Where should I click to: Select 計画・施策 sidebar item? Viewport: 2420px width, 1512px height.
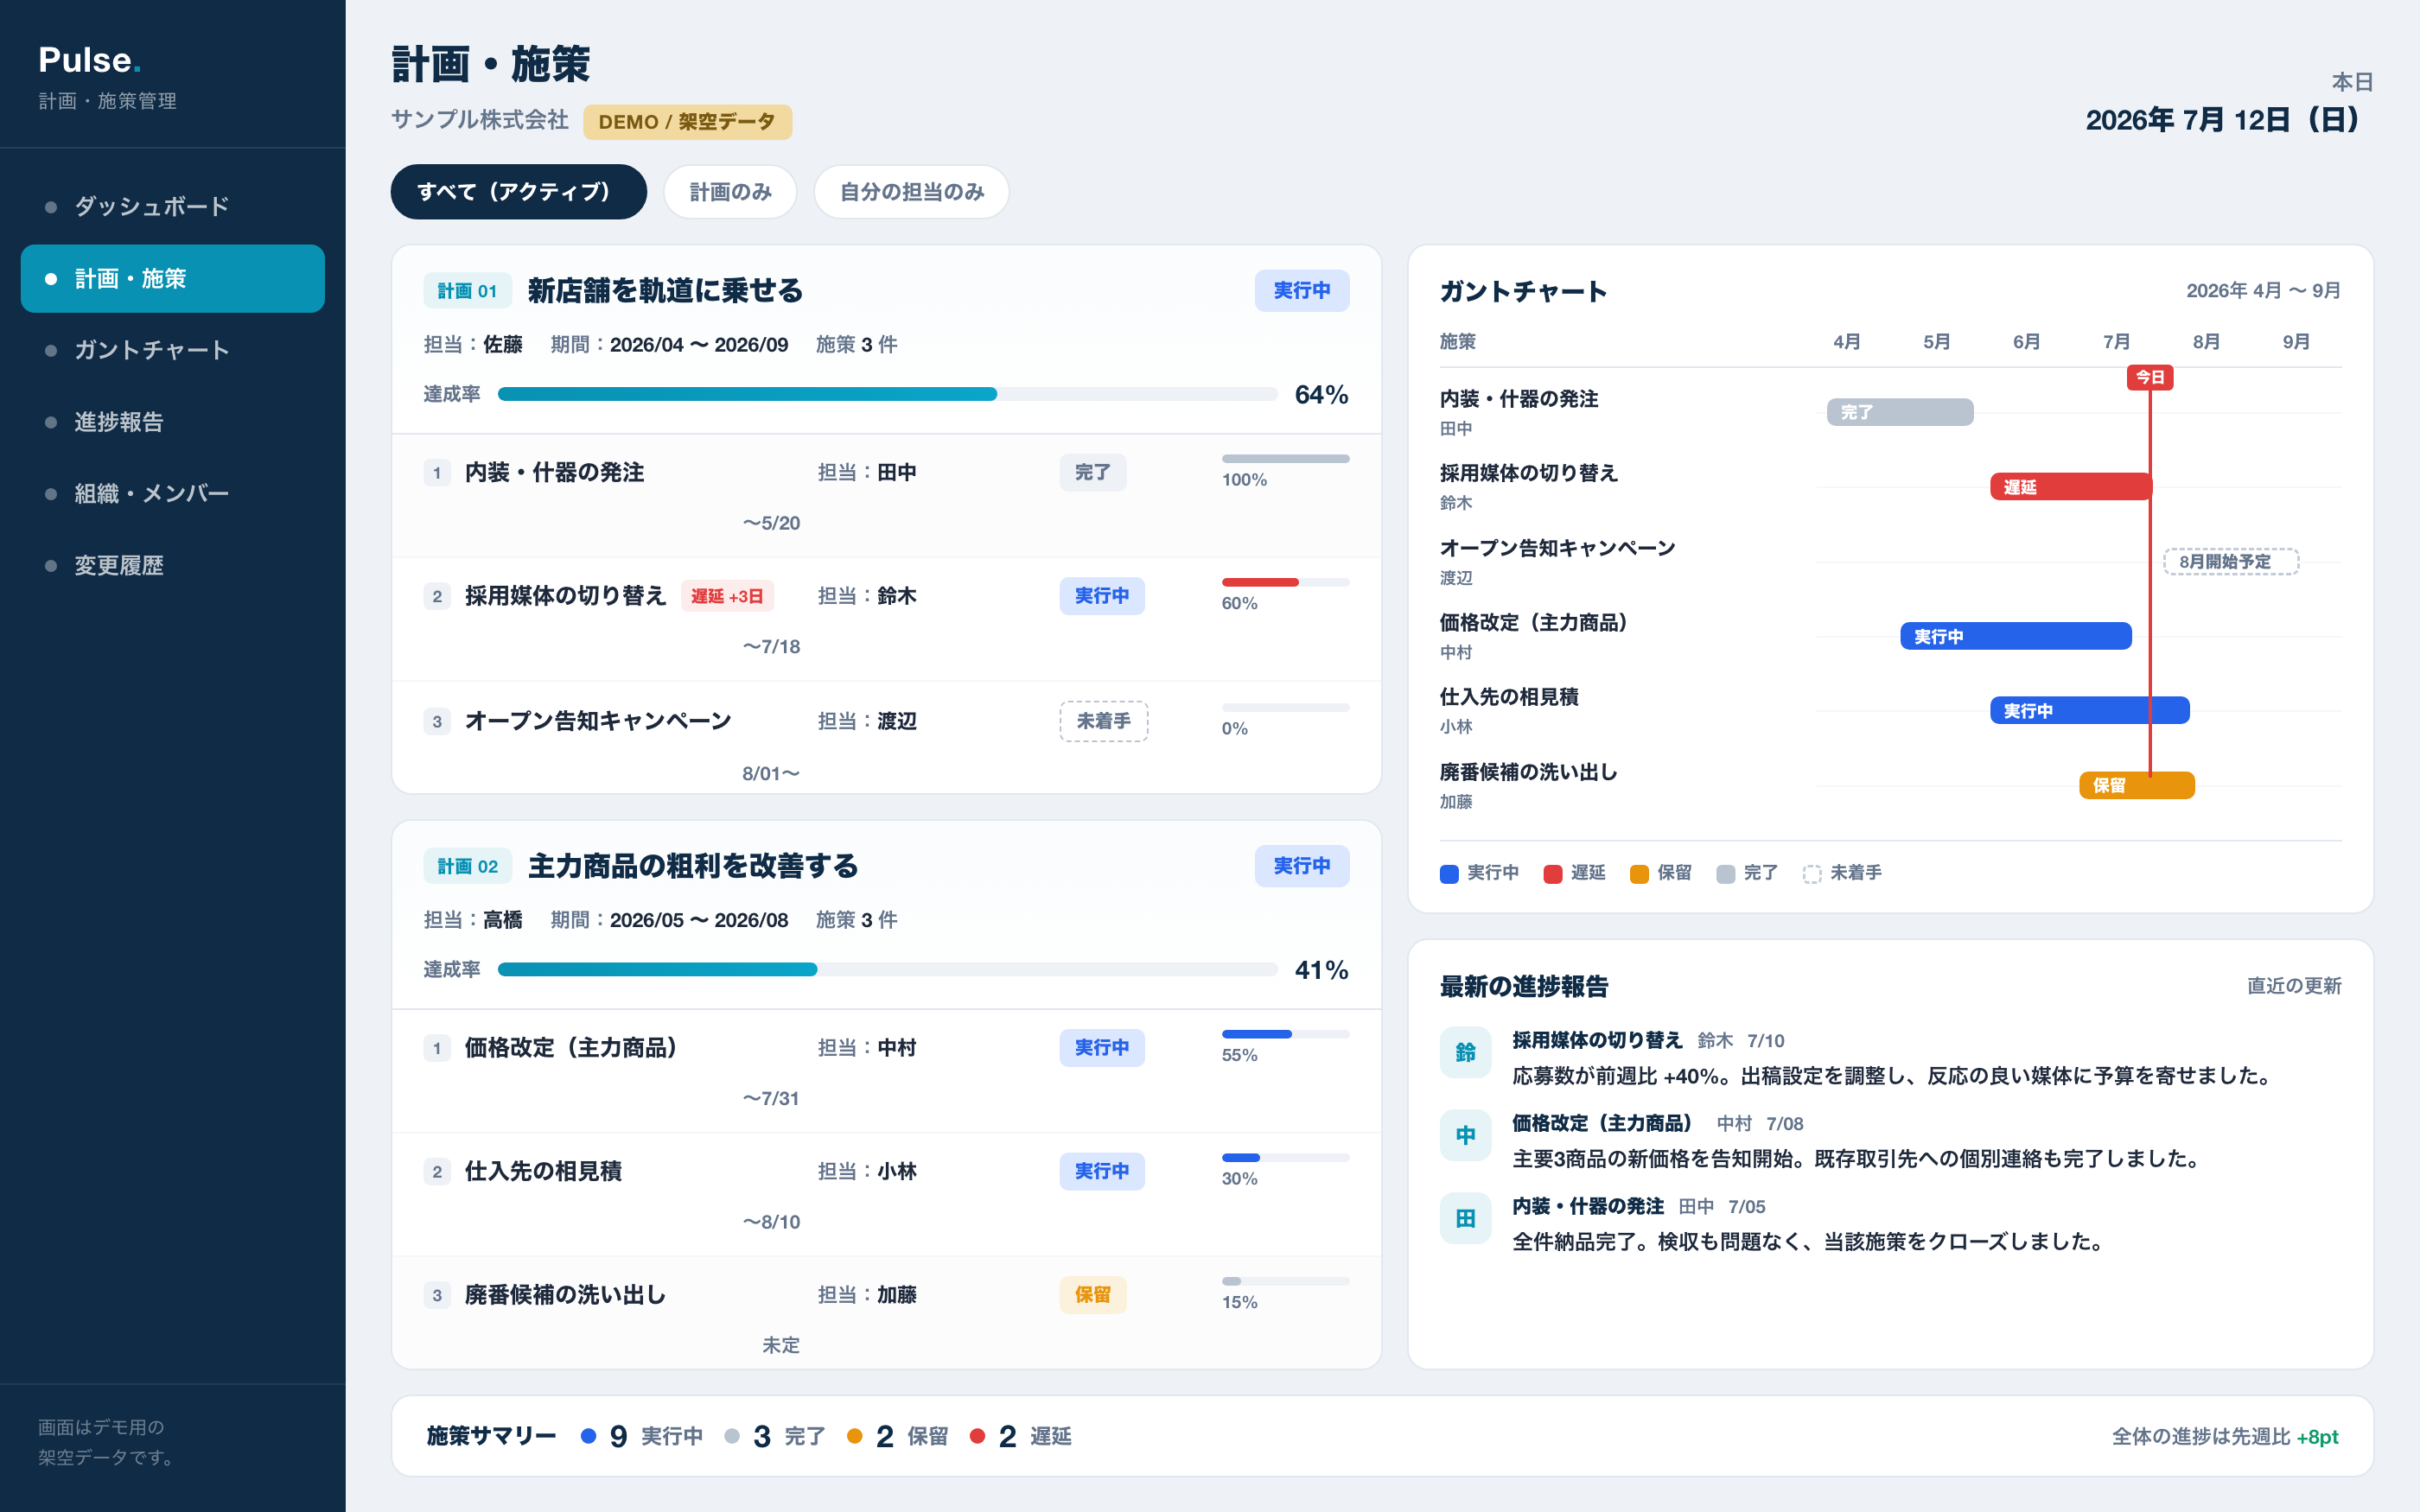coord(172,279)
